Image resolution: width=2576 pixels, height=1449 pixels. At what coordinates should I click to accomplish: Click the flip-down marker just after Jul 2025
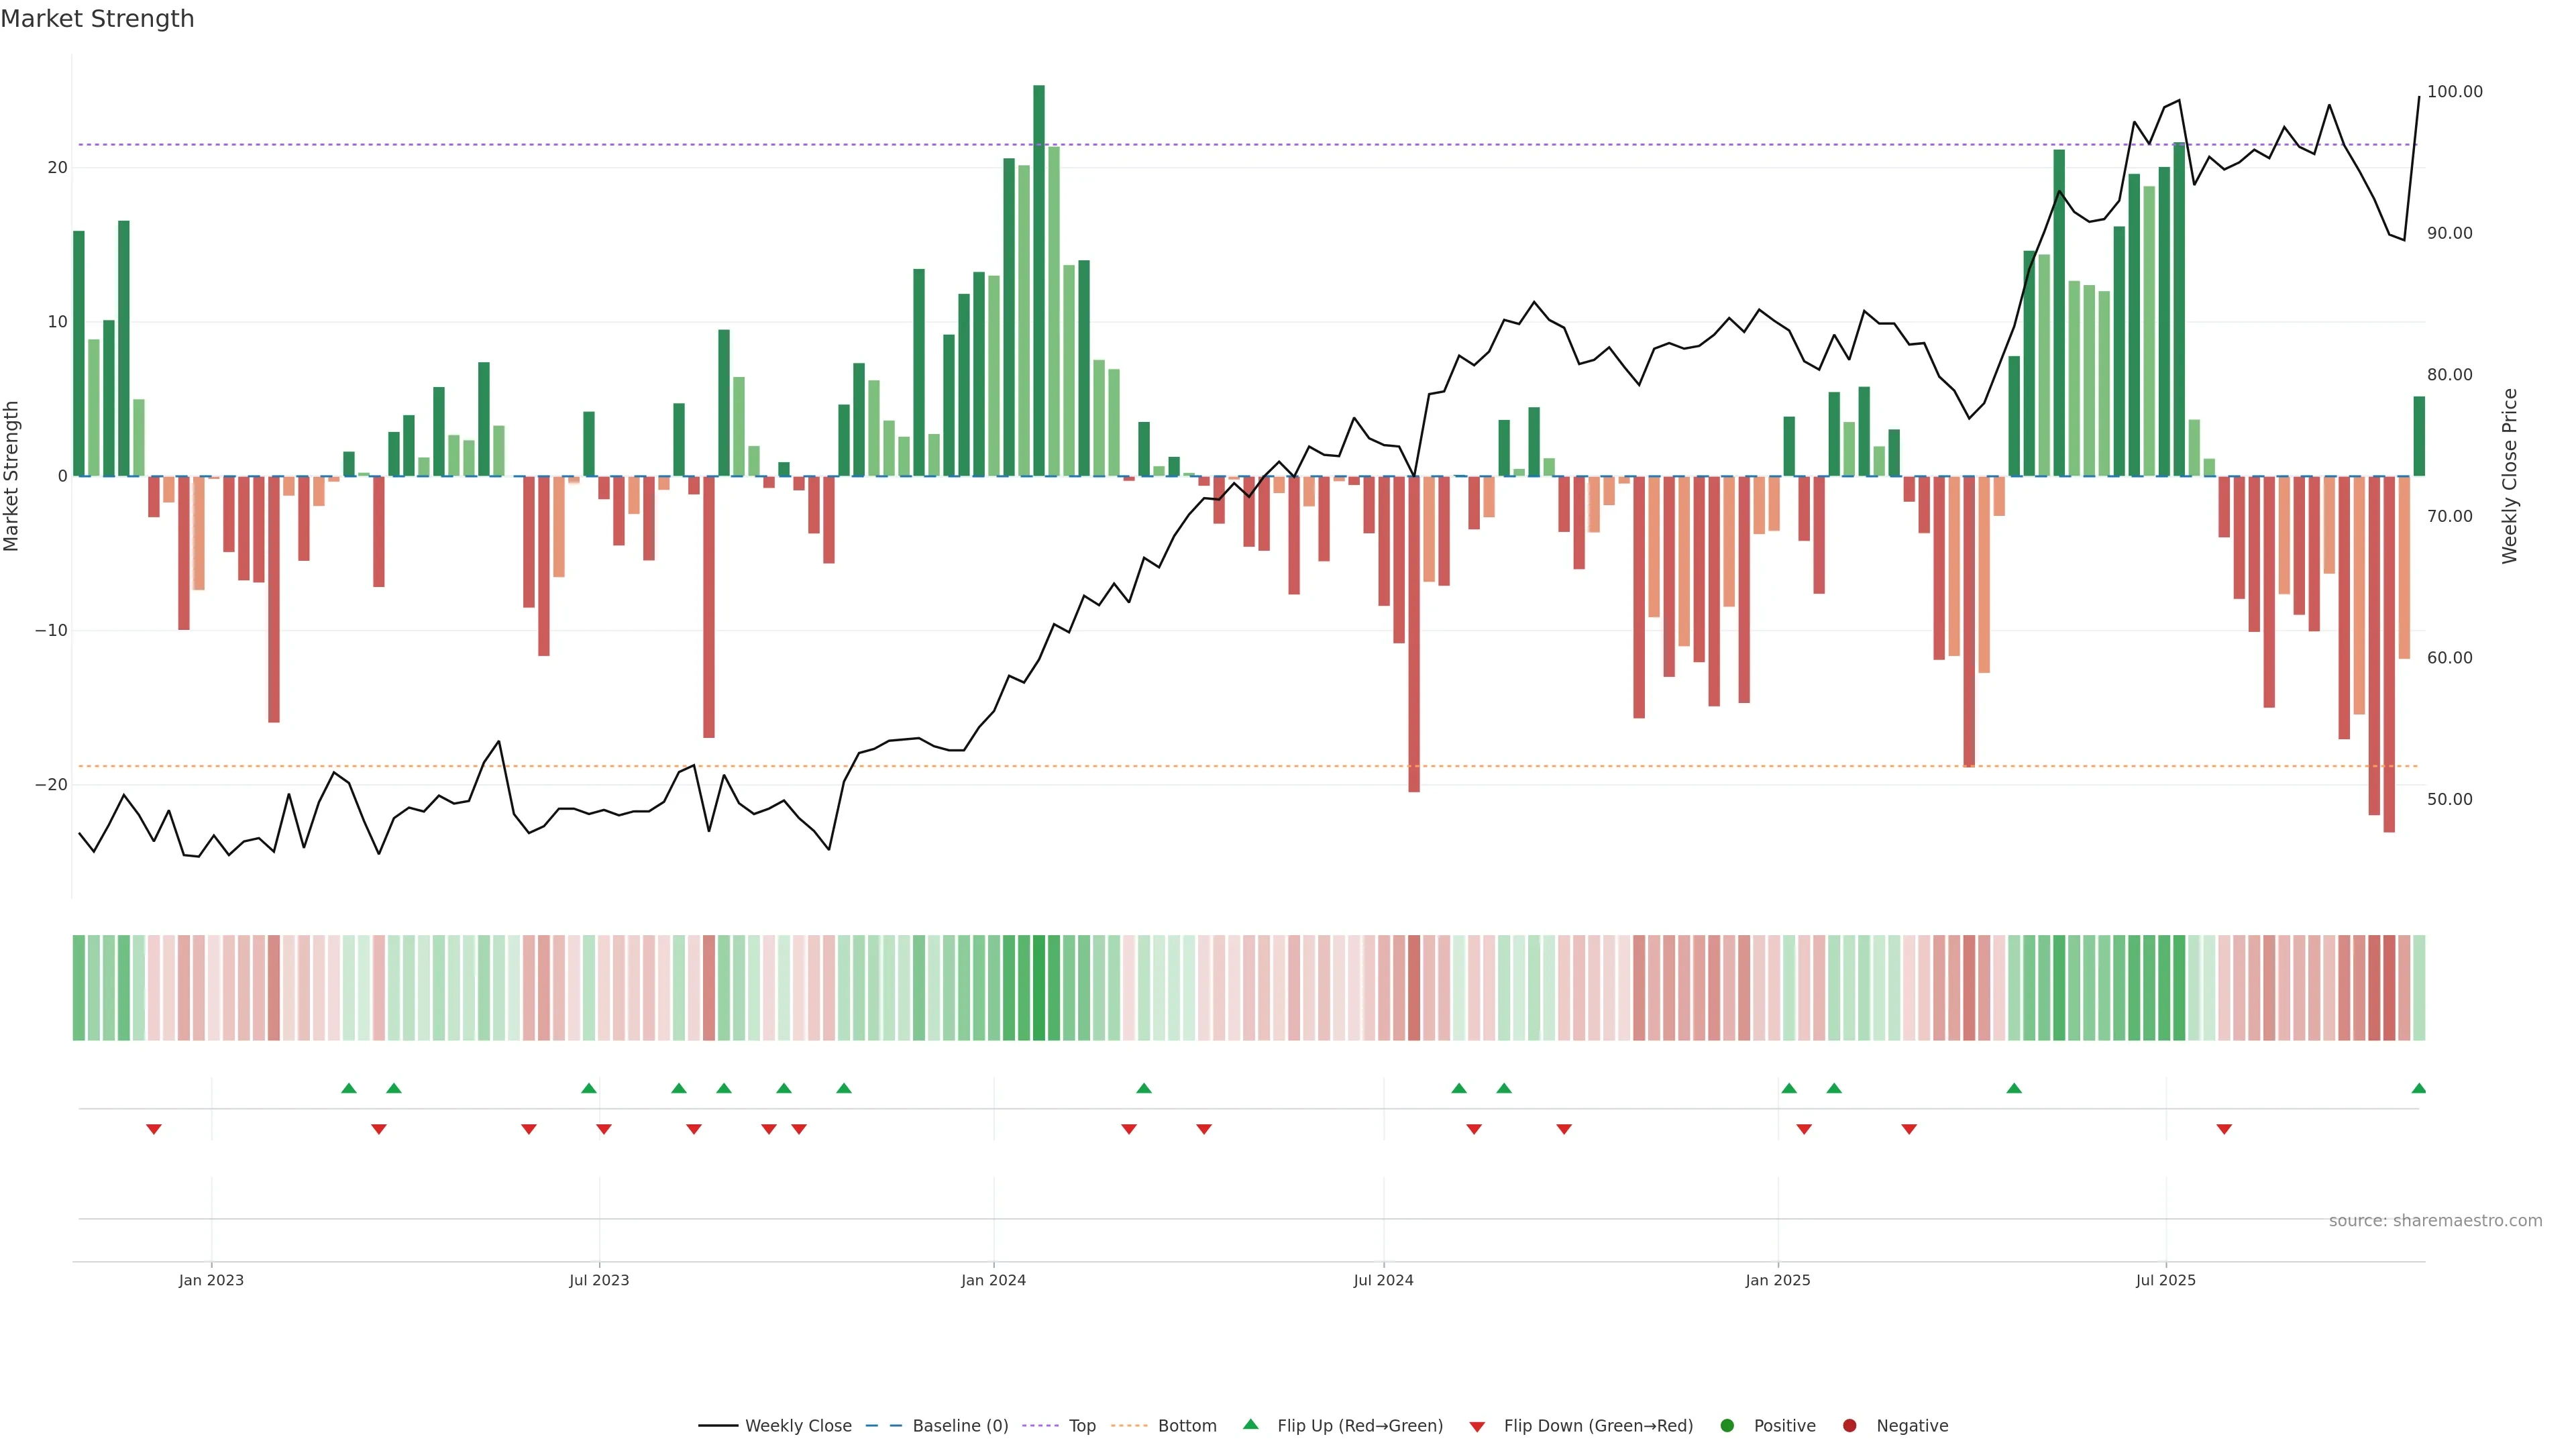(2224, 1129)
